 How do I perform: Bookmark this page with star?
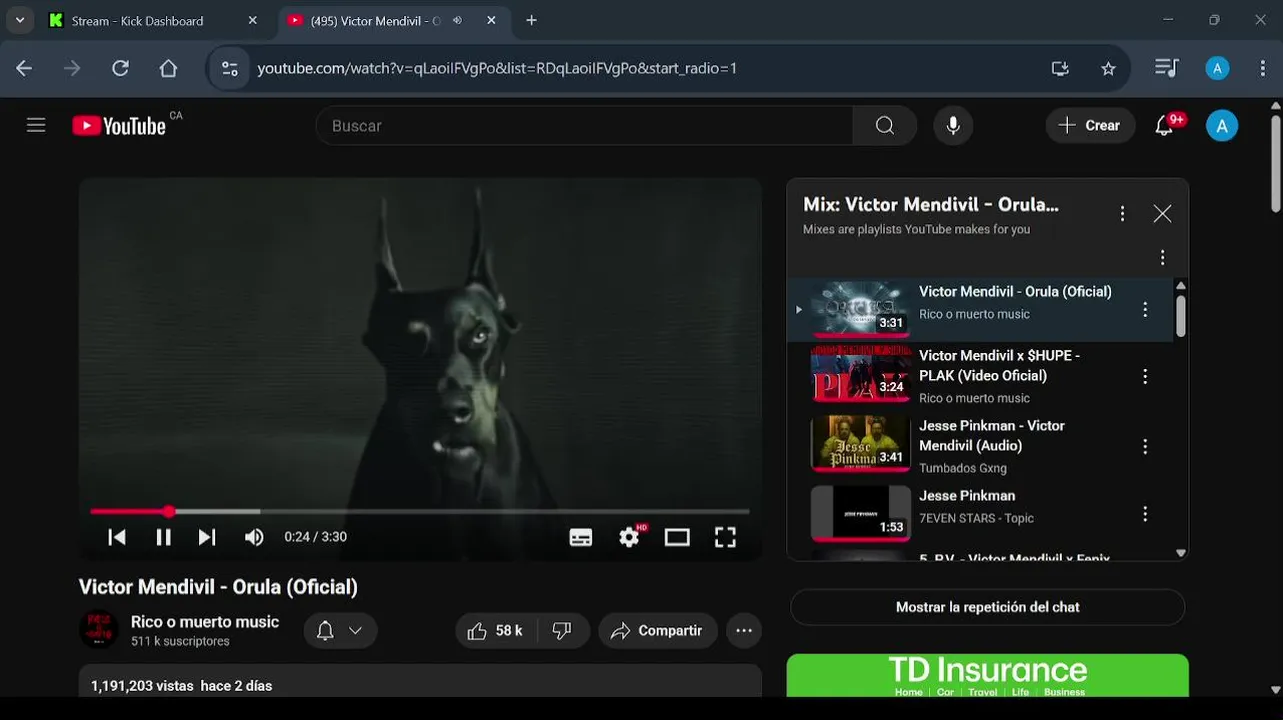1108,68
